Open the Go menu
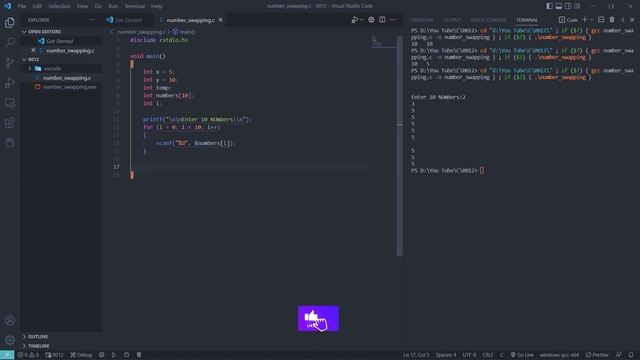The height and width of the screenshot is (360, 640). (x=98, y=6)
